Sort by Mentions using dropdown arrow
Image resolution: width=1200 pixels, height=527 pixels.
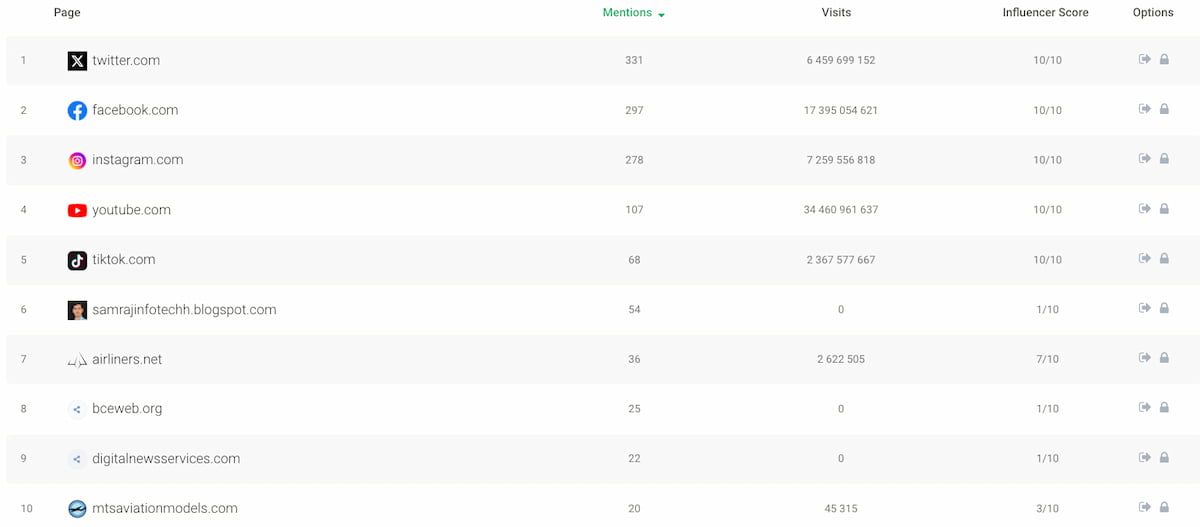coord(662,15)
